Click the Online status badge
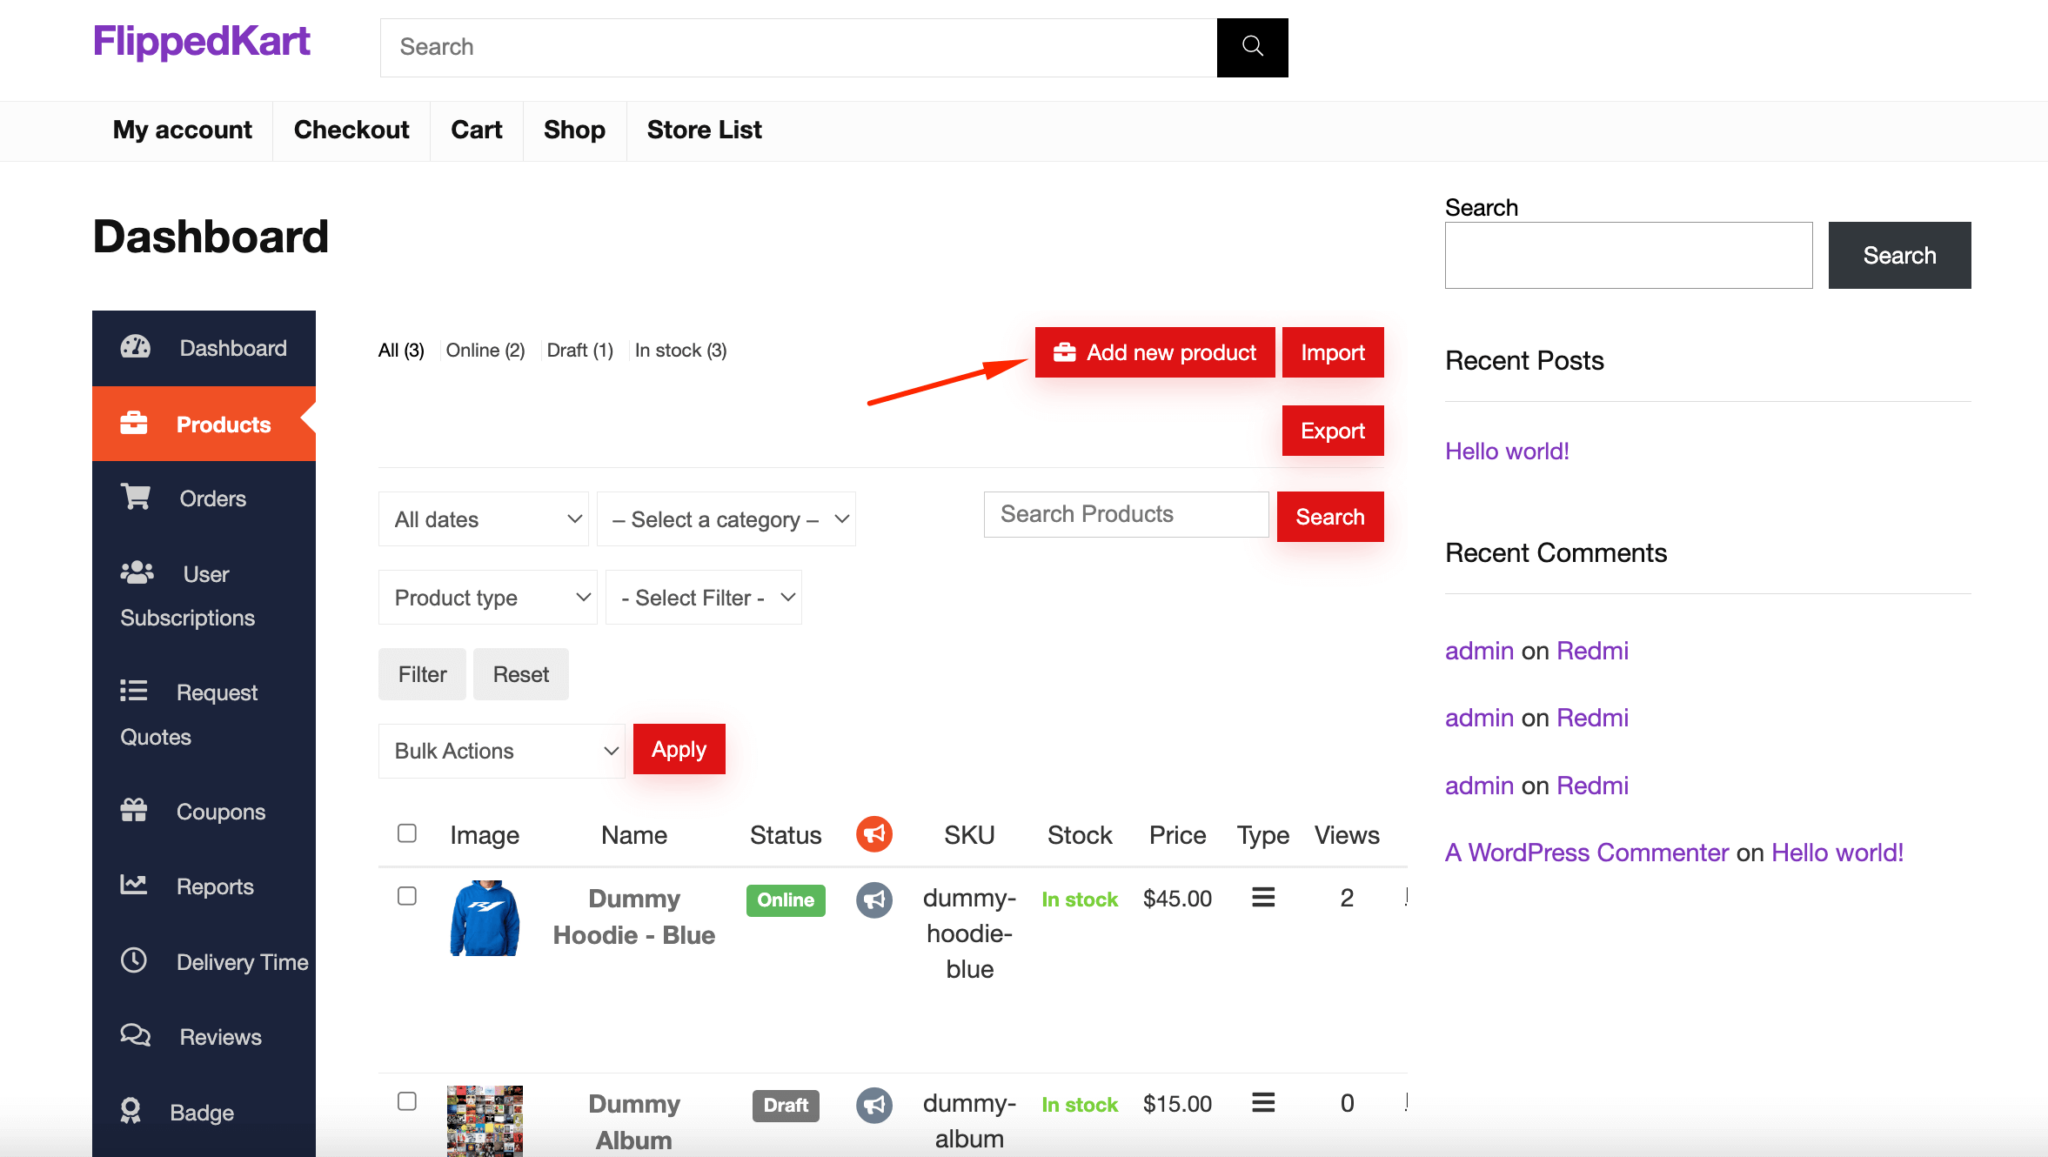The image size is (2048, 1157). click(785, 900)
